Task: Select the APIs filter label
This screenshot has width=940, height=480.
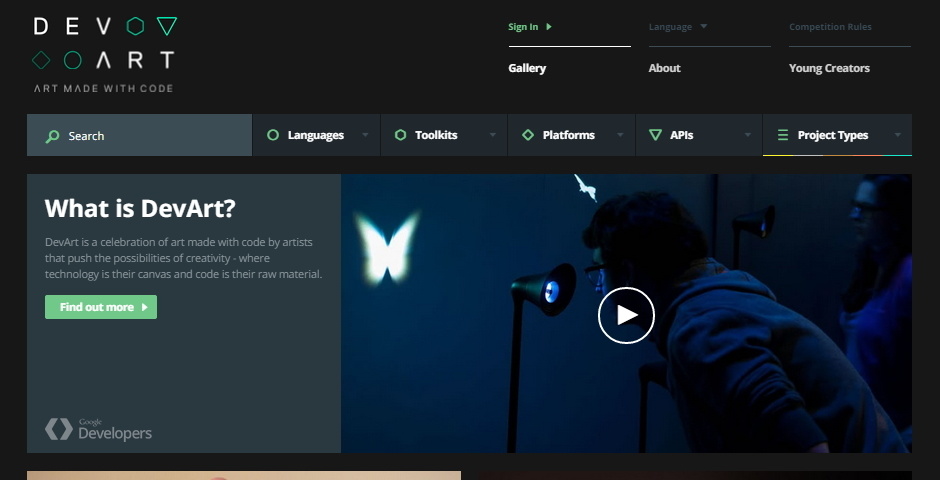Action: [682, 135]
